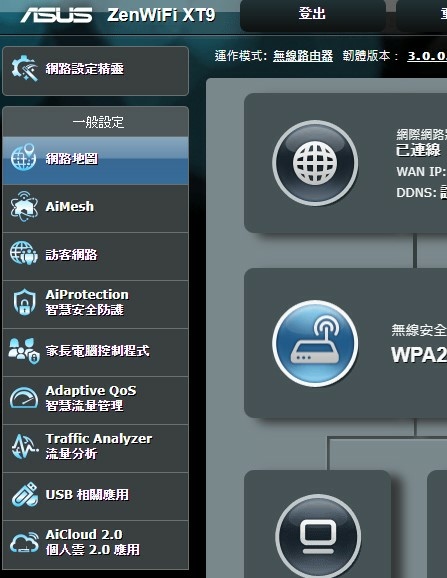This screenshot has height=578, width=447.
Task: Open AiCloud 2.0 個人雲 entry
Action: [x=95, y=545]
